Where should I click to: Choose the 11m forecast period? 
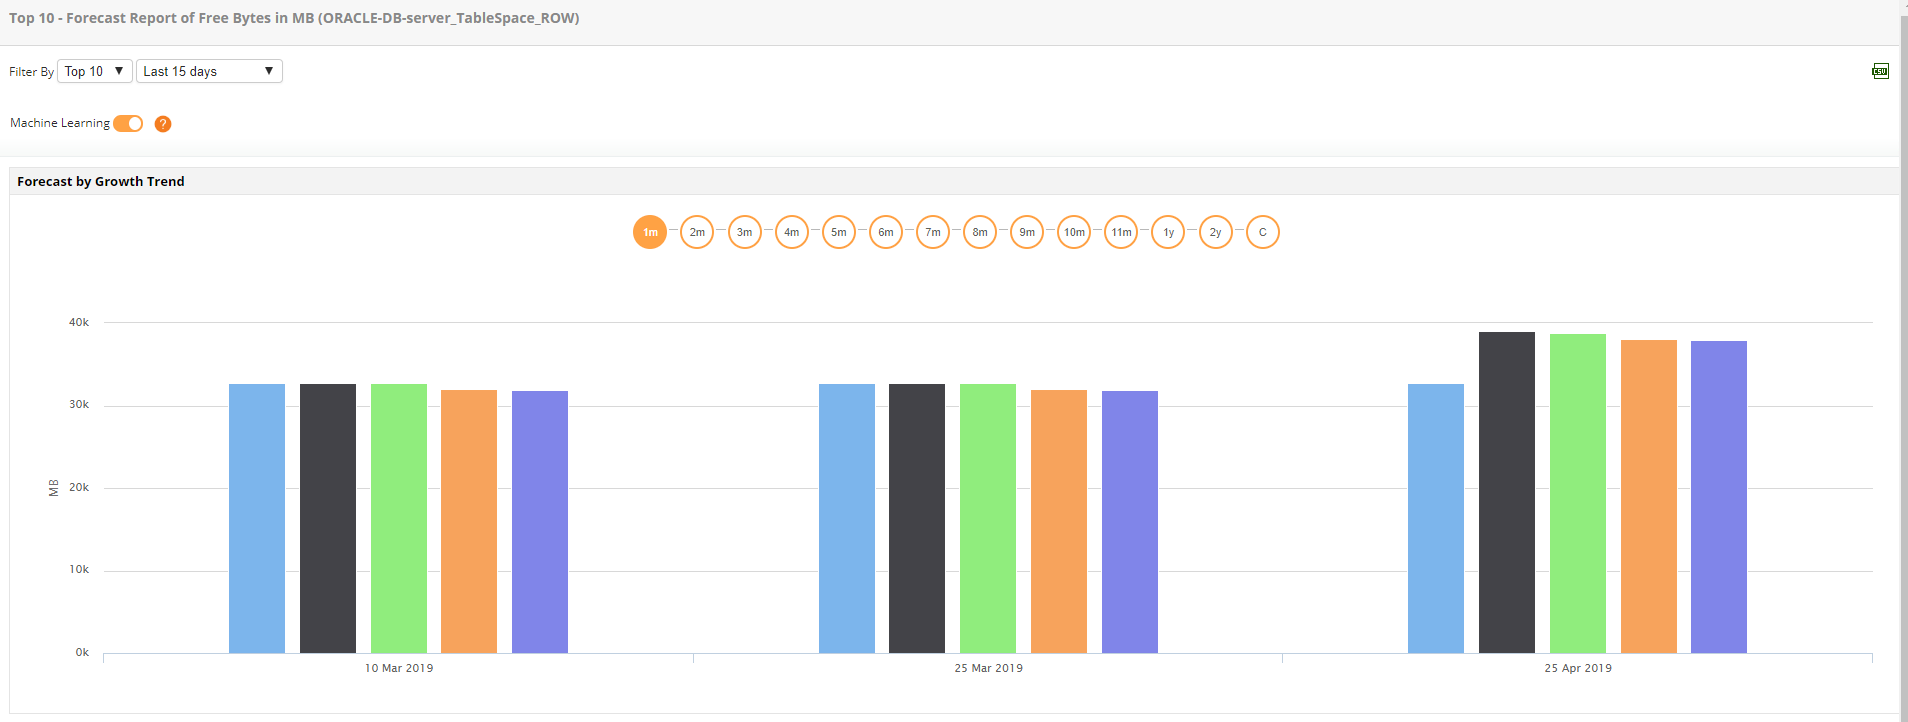point(1121,232)
